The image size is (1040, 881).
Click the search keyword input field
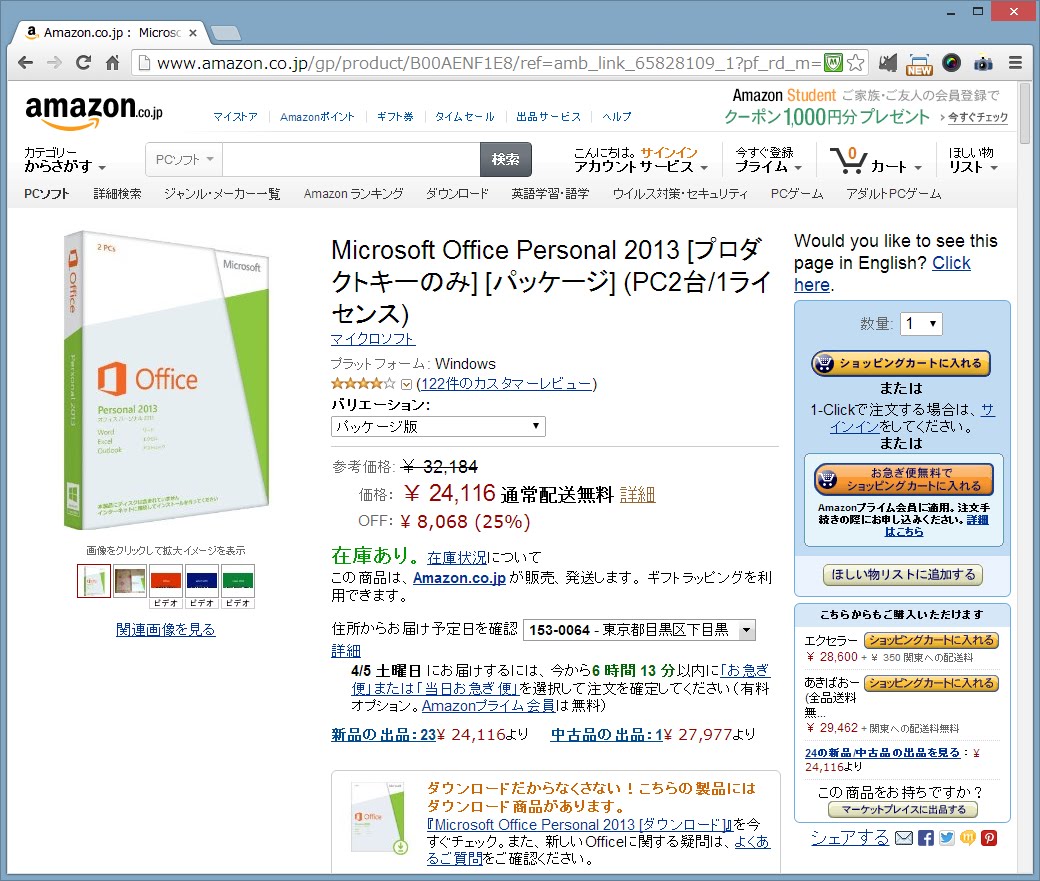click(351, 160)
